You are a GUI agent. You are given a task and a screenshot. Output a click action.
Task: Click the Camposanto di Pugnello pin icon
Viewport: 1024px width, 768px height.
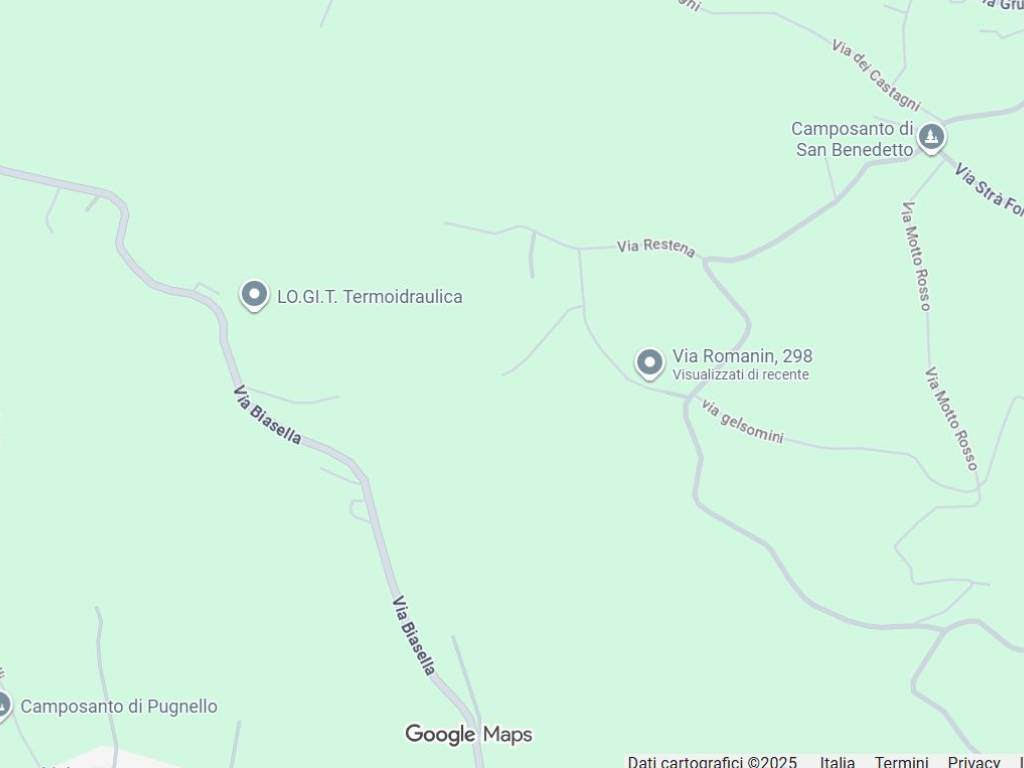(x=2, y=706)
